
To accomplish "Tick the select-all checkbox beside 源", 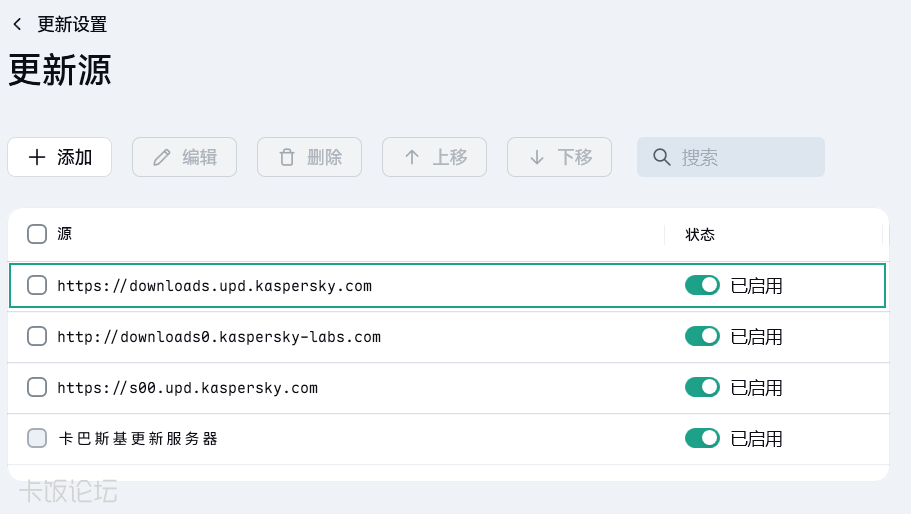I will pos(37,234).
